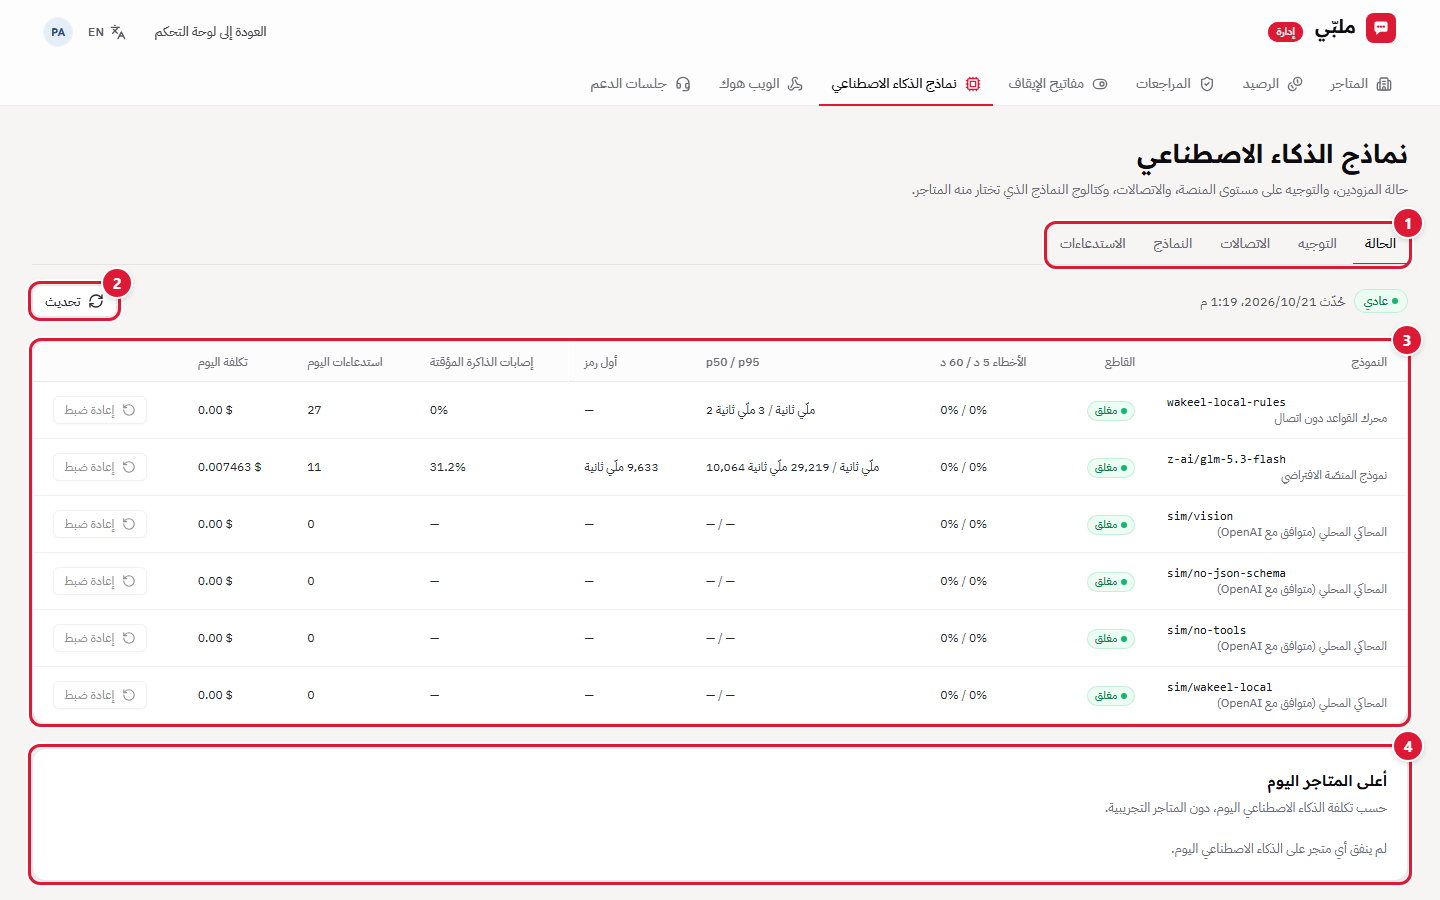Click the تكلفة اليوم column header
The width and height of the screenshot is (1440, 900).
(x=222, y=362)
